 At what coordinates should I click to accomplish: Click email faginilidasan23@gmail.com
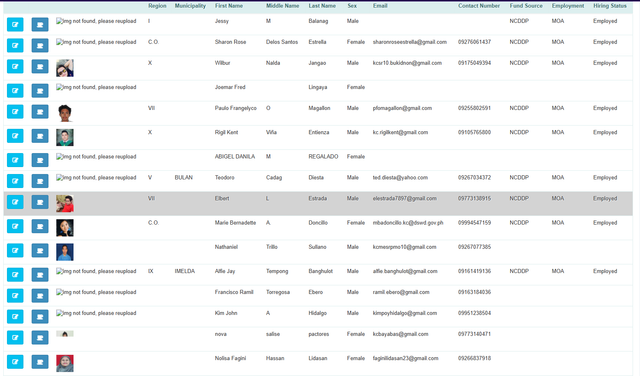click(x=406, y=358)
